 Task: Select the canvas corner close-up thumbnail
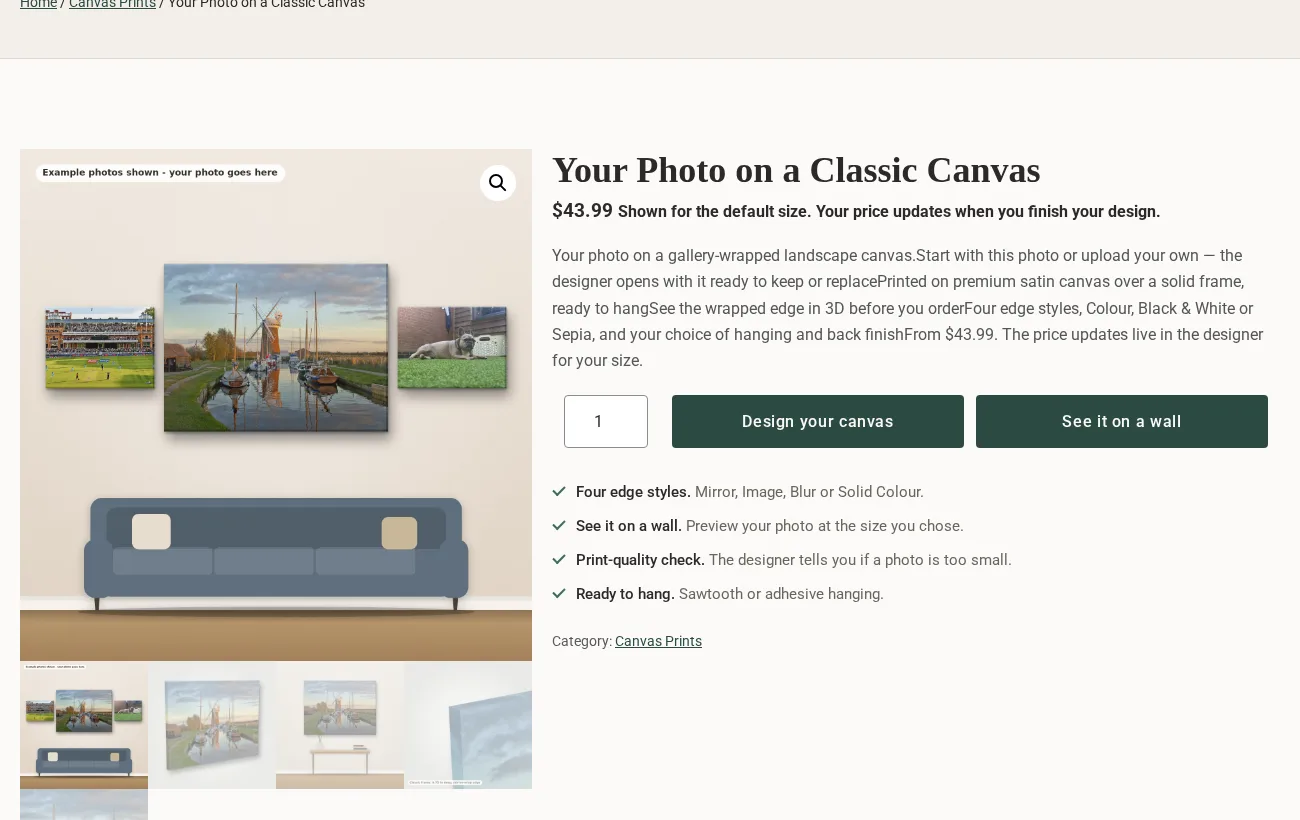[x=468, y=725]
